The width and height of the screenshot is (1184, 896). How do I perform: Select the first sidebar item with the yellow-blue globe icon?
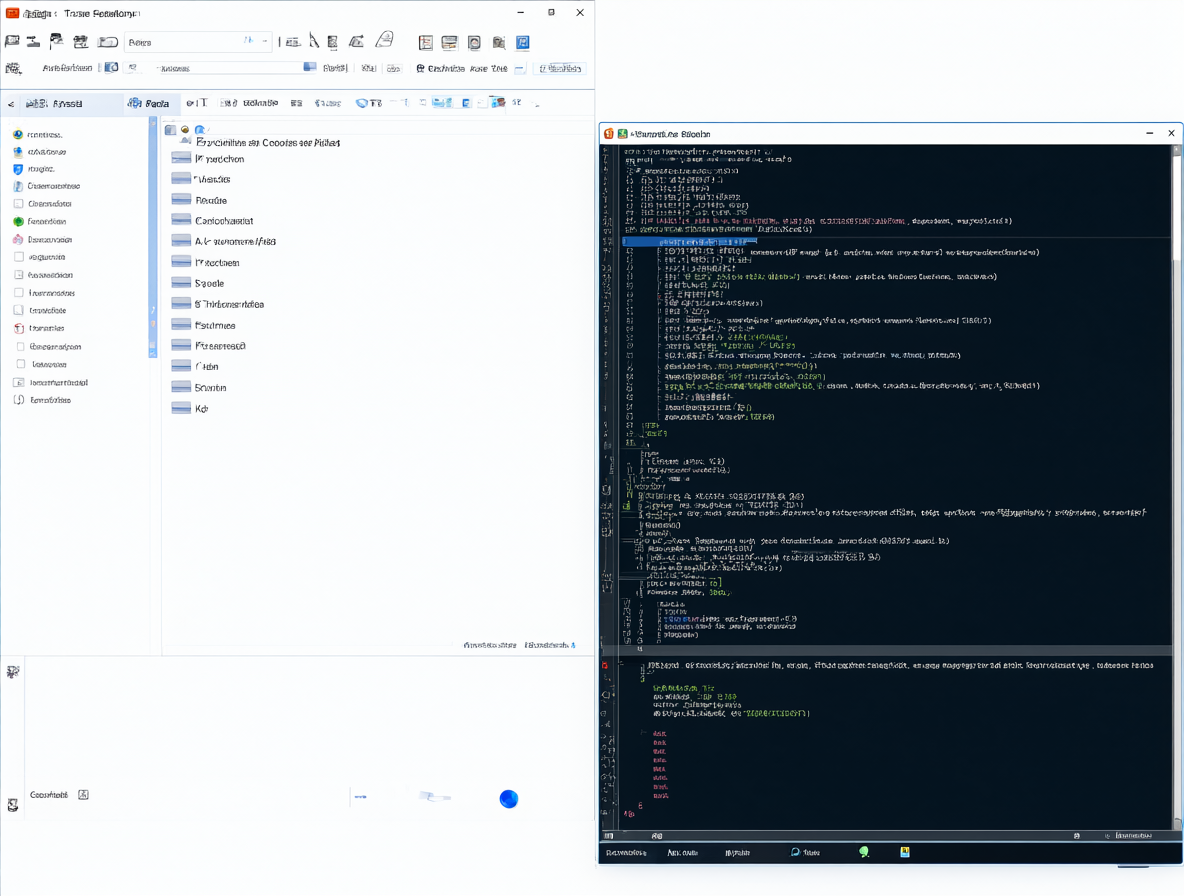tap(38, 134)
